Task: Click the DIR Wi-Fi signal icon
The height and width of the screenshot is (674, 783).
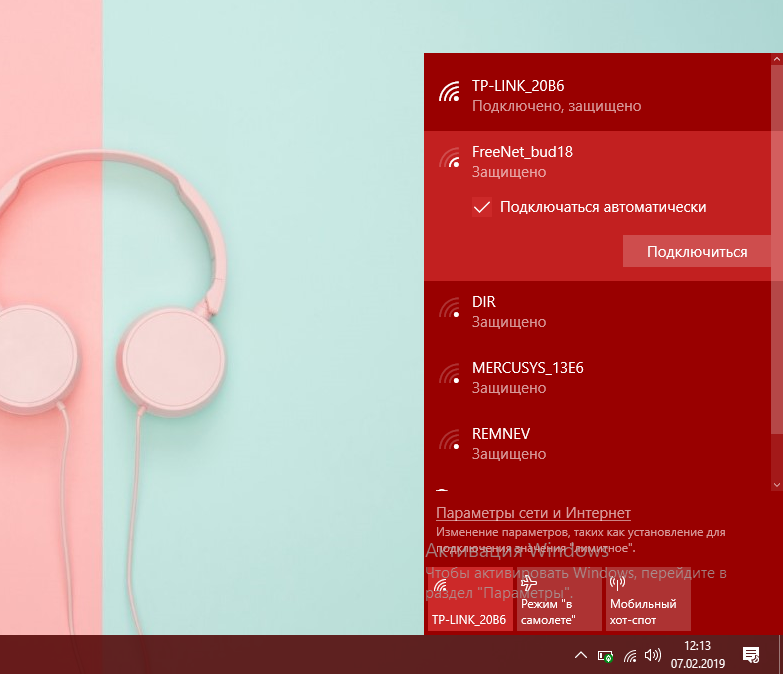Action: click(x=449, y=308)
